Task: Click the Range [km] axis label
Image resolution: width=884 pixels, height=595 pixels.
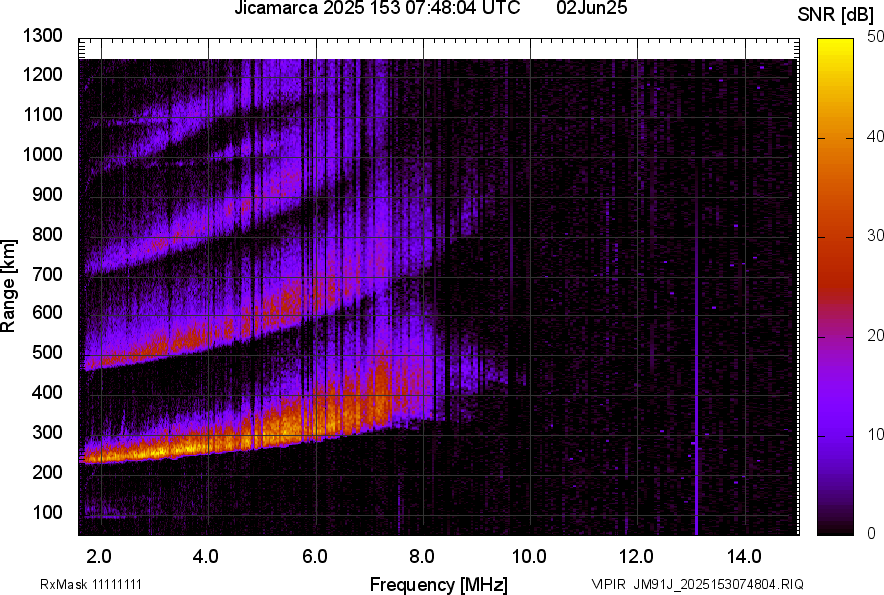Action: 8,286
